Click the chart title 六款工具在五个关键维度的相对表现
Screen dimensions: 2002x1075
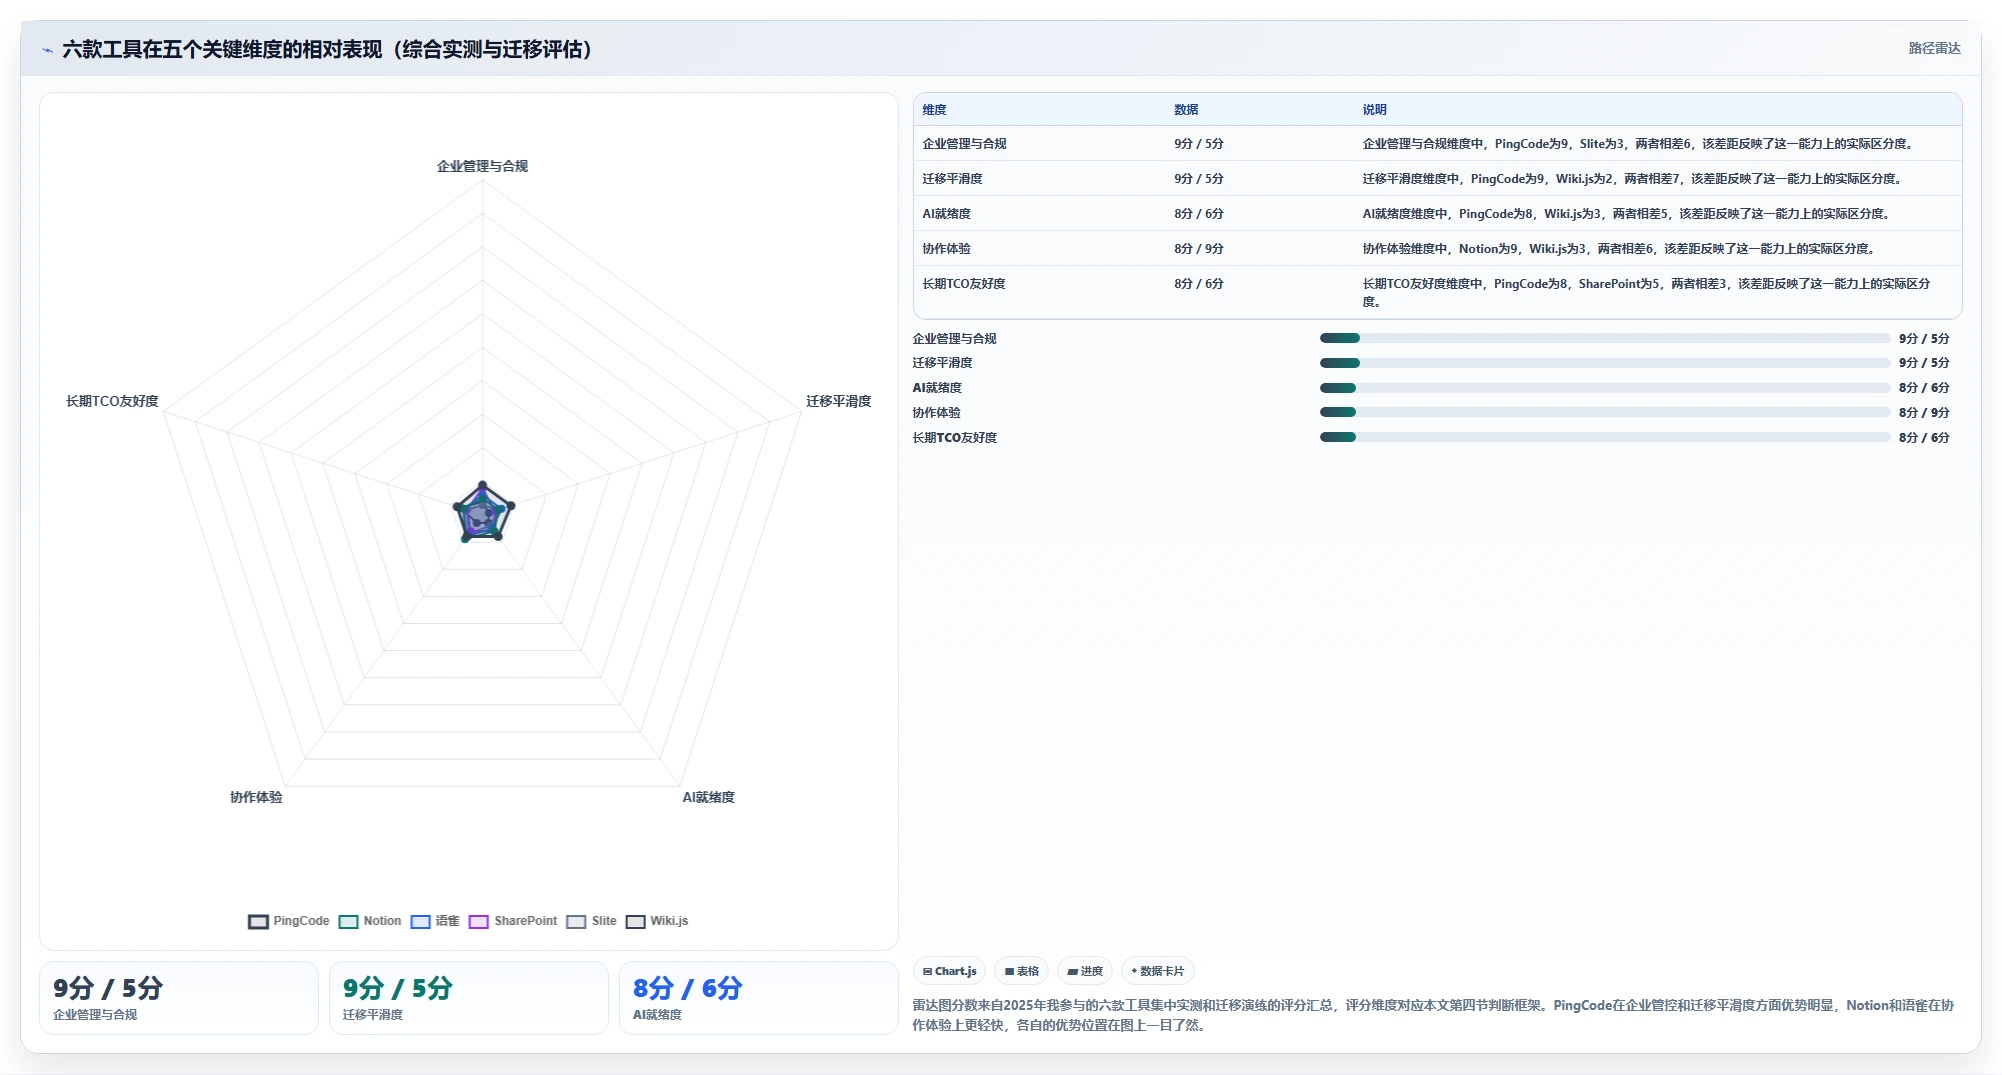[x=327, y=50]
